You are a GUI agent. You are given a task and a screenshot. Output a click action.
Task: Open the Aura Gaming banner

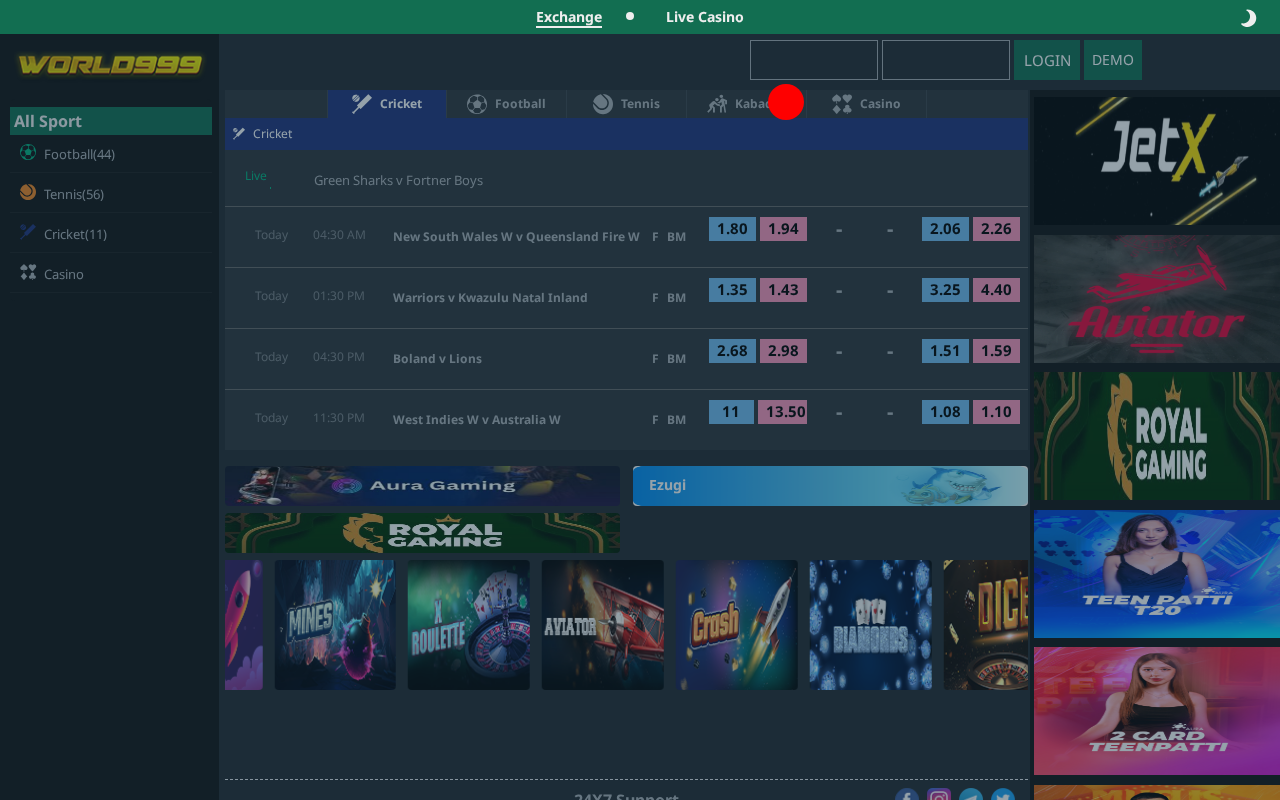click(422, 486)
